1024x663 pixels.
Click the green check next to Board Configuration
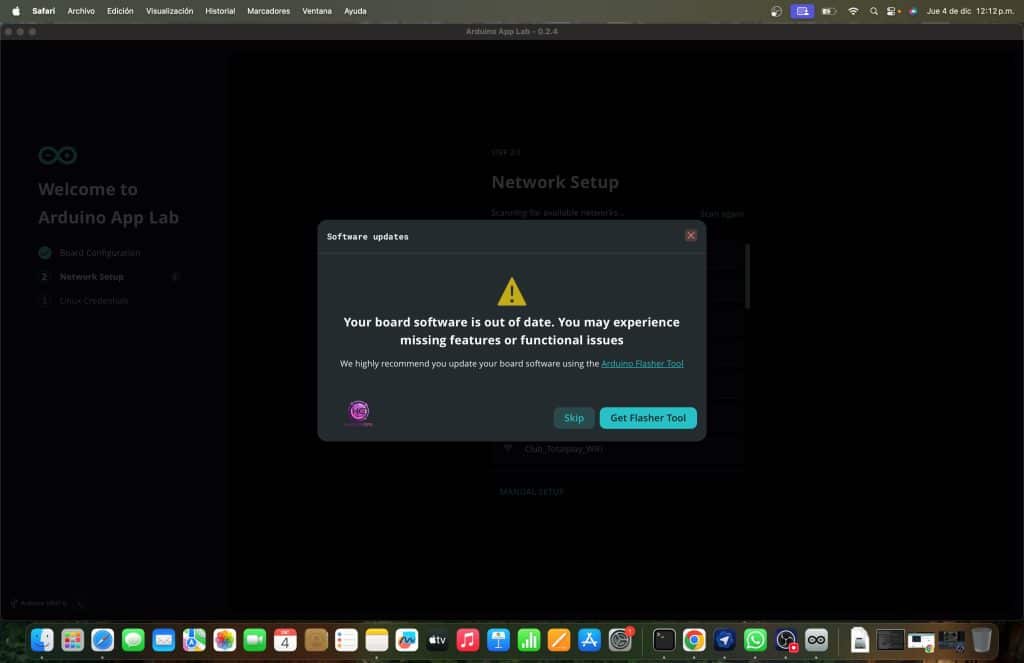point(44,253)
